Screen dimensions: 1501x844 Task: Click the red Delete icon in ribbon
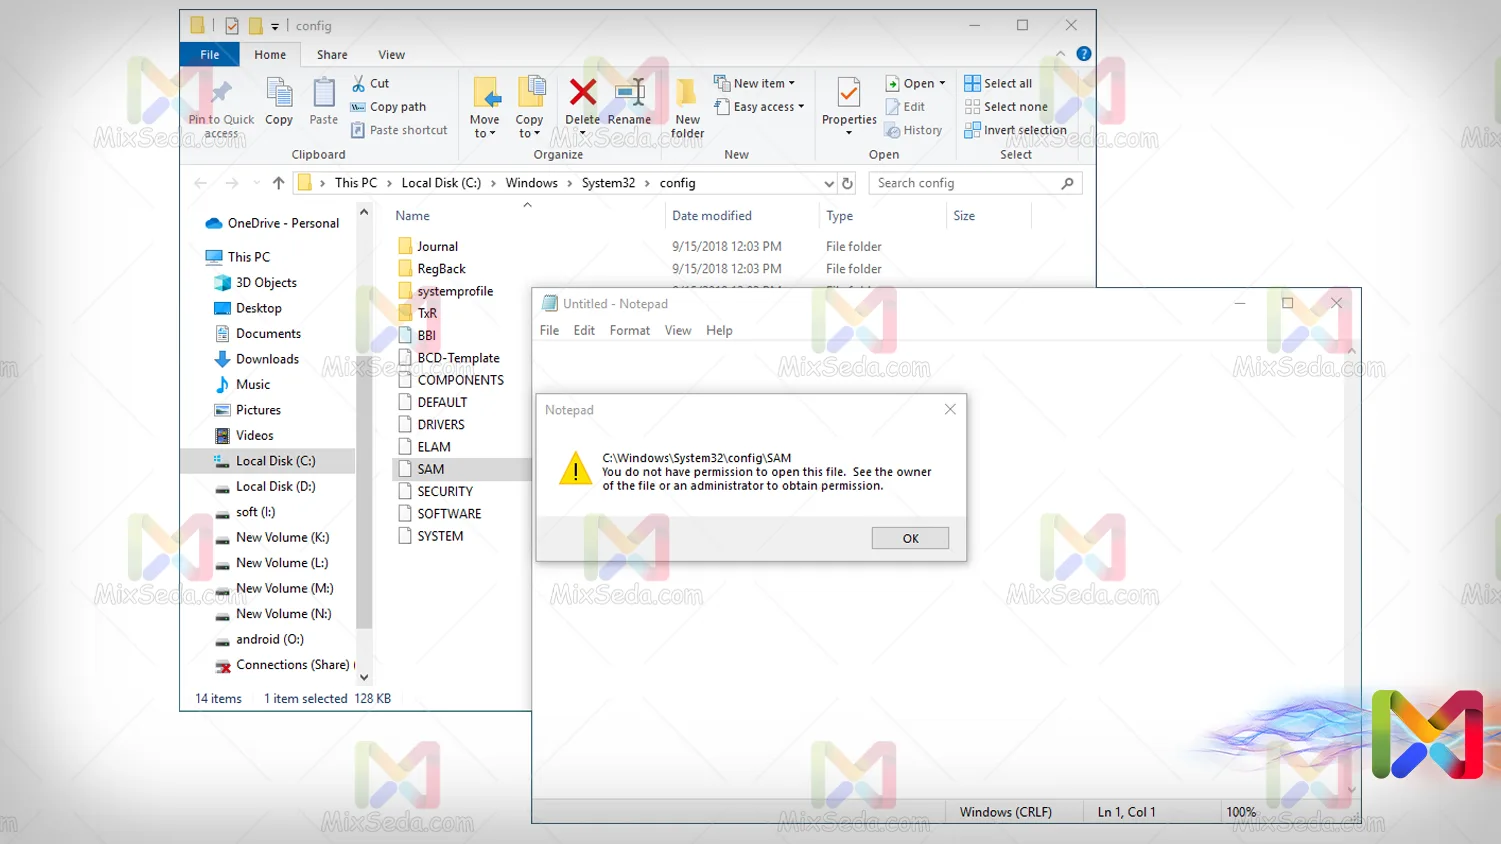582,94
